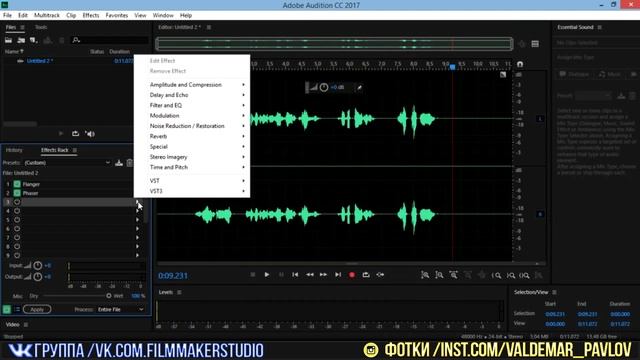
Task: Click the Rewind button
Action: pos(309,275)
